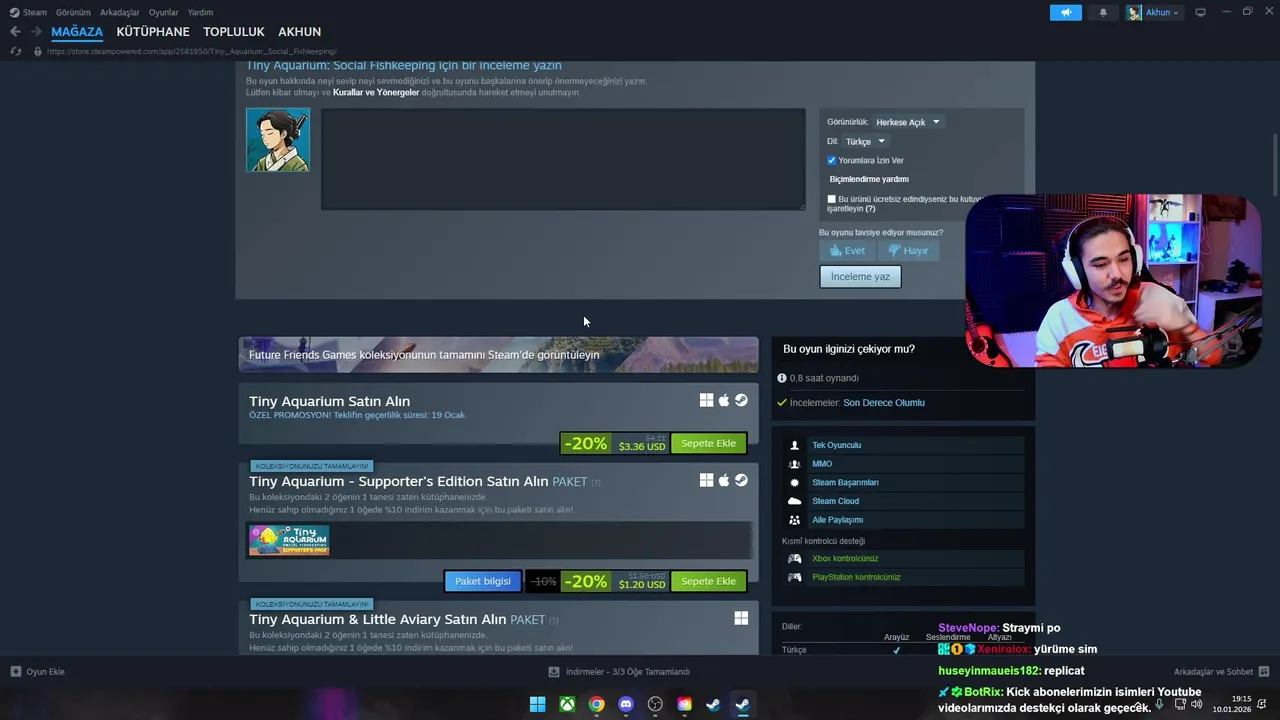Viewport: 1280px width, 720px height.
Task: Open the Steam menu
Action: [x=28, y=12]
